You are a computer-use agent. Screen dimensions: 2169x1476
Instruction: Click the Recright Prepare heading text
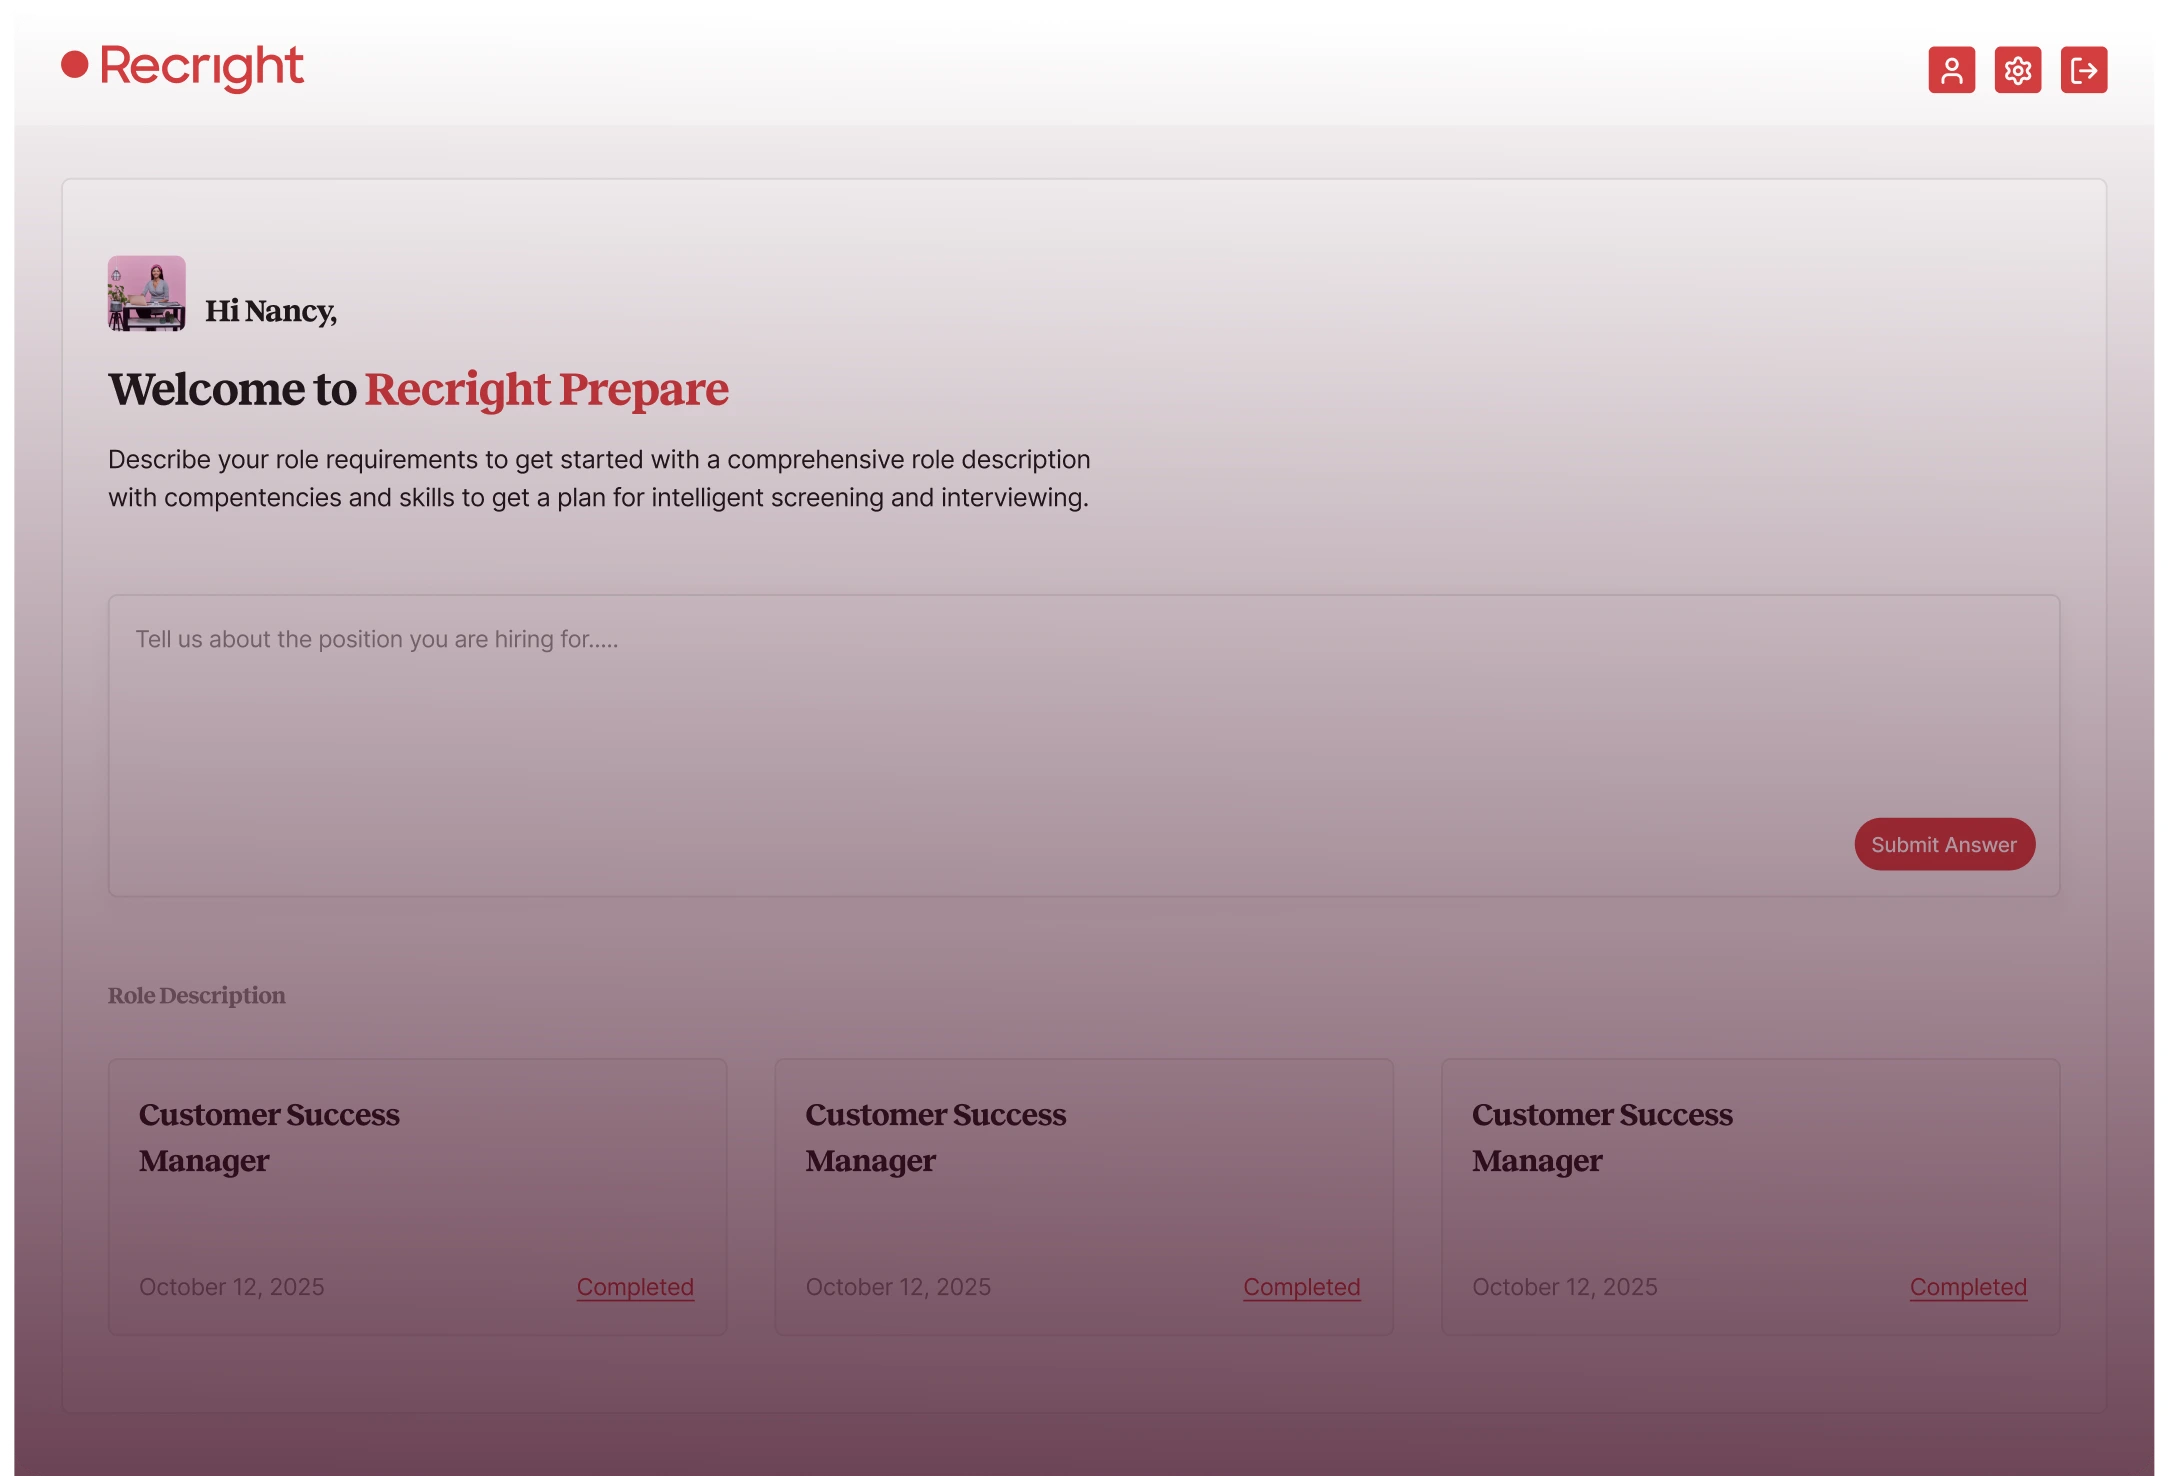point(546,389)
